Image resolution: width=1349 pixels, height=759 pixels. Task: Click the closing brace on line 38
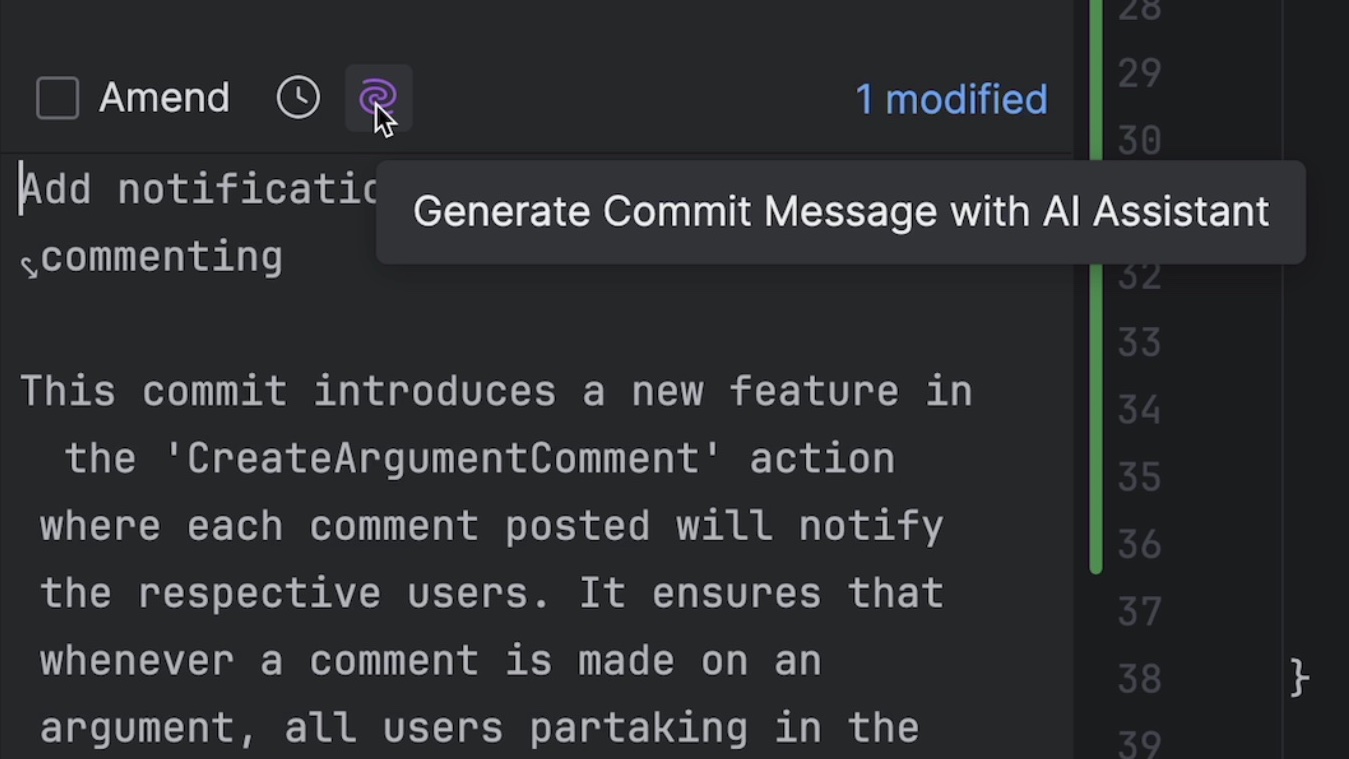tap(1298, 679)
